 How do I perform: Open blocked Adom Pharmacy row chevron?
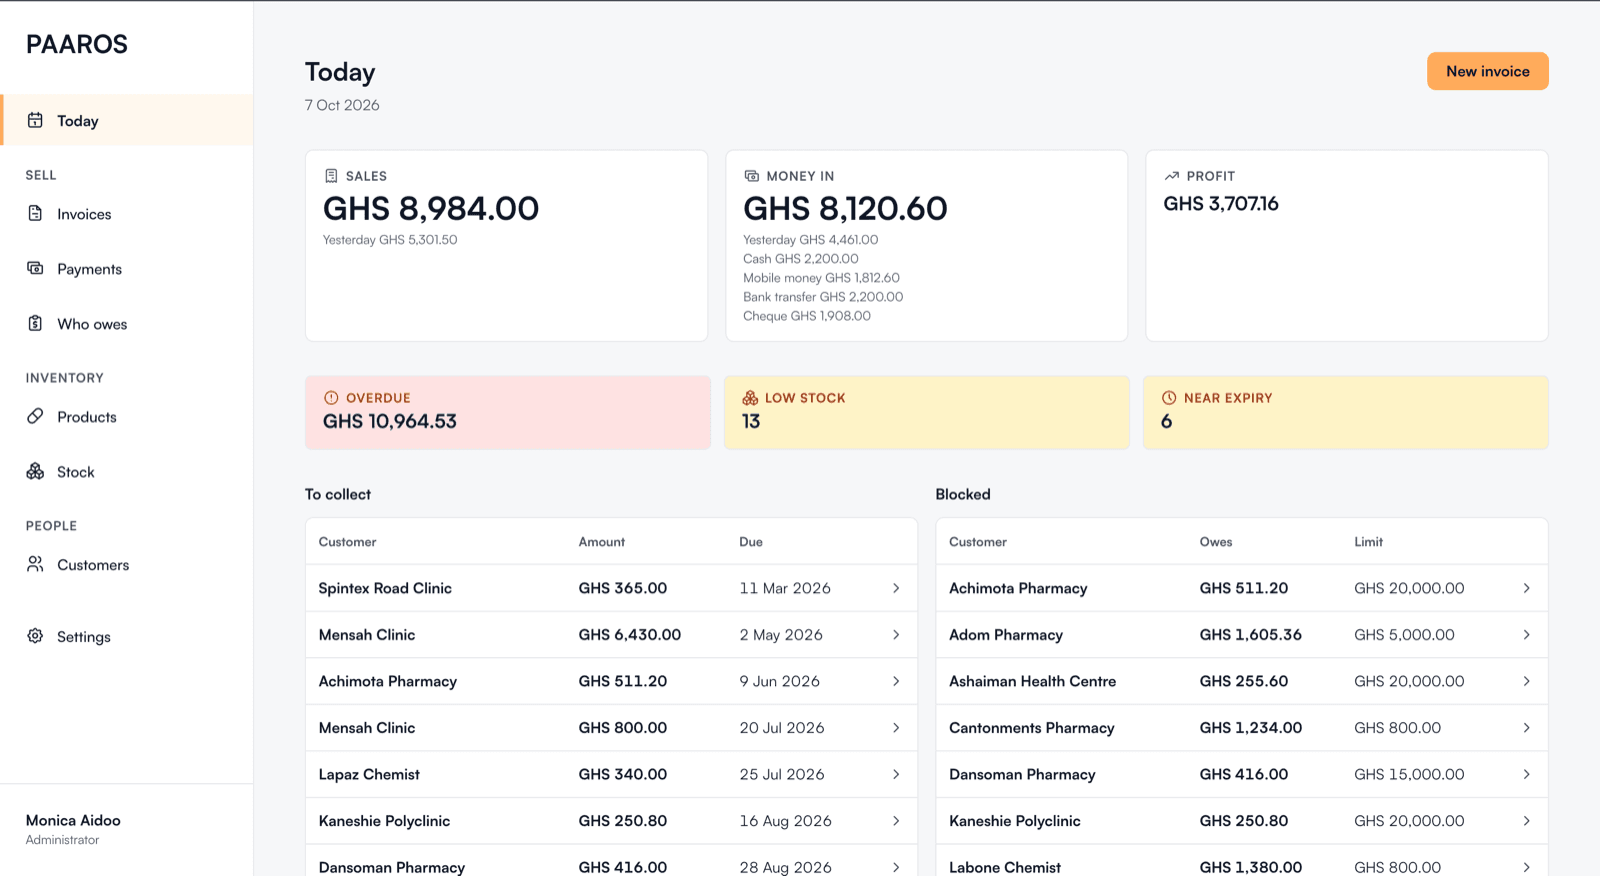(1527, 635)
